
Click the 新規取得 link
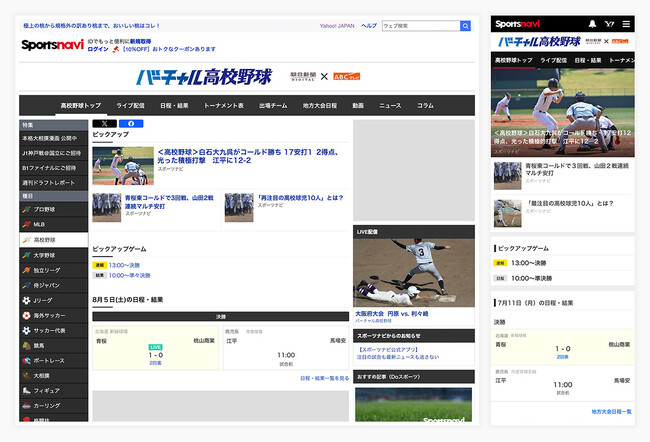click(141, 41)
